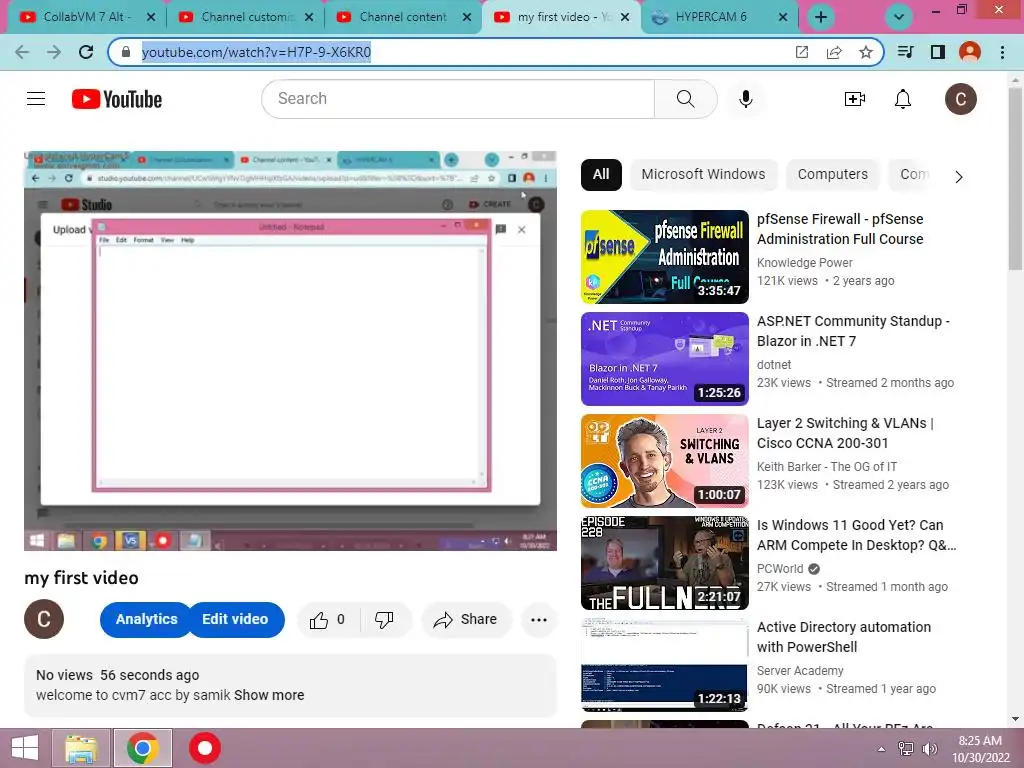Click the Full Nerd episode 228 thumbnail
Image resolution: width=1024 pixels, height=768 pixels.
pyautogui.click(x=665, y=563)
